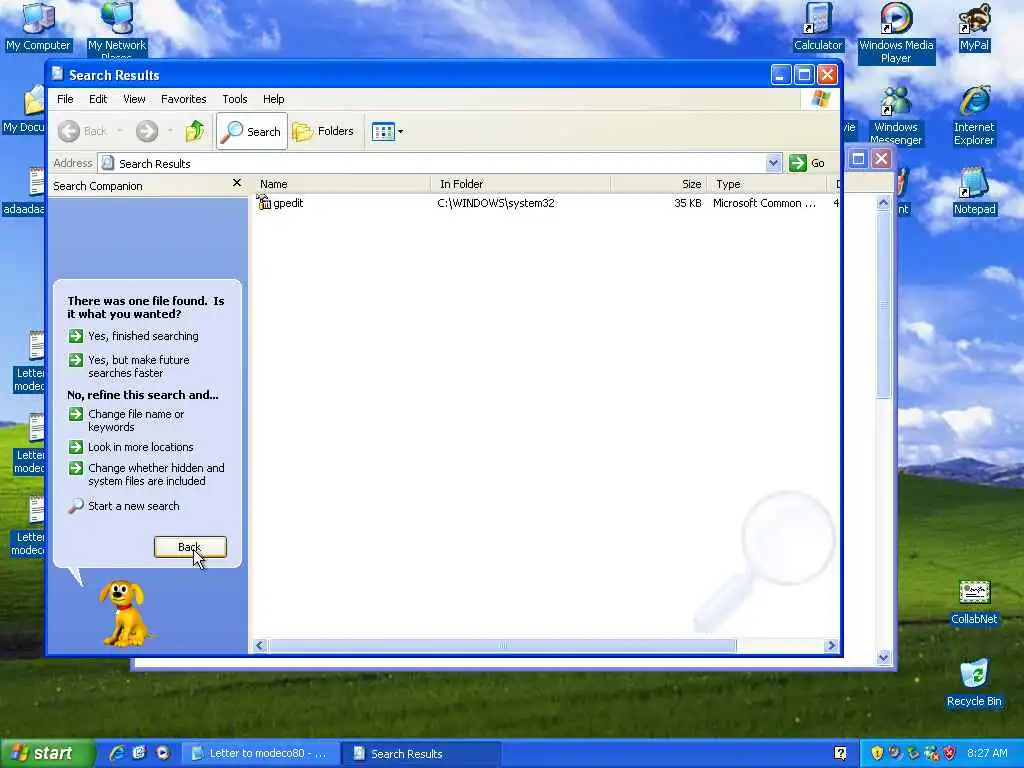Click the horizontal scrollbar thumb in results
This screenshot has height=768, width=1024.
(502, 645)
